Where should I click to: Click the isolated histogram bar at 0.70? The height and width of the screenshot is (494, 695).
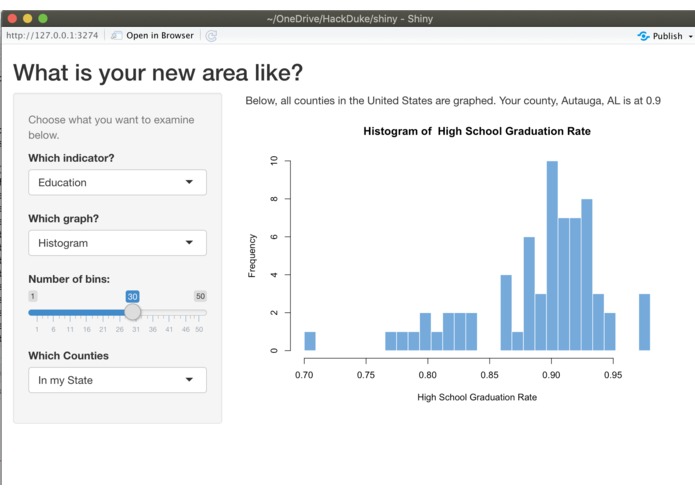pyautogui.click(x=310, y=341)
